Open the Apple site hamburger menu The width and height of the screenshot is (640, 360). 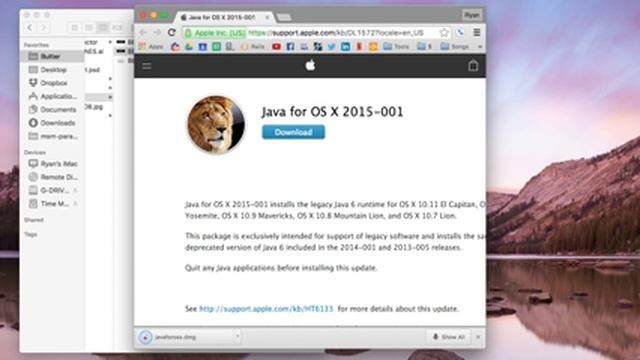click(147, 66)
